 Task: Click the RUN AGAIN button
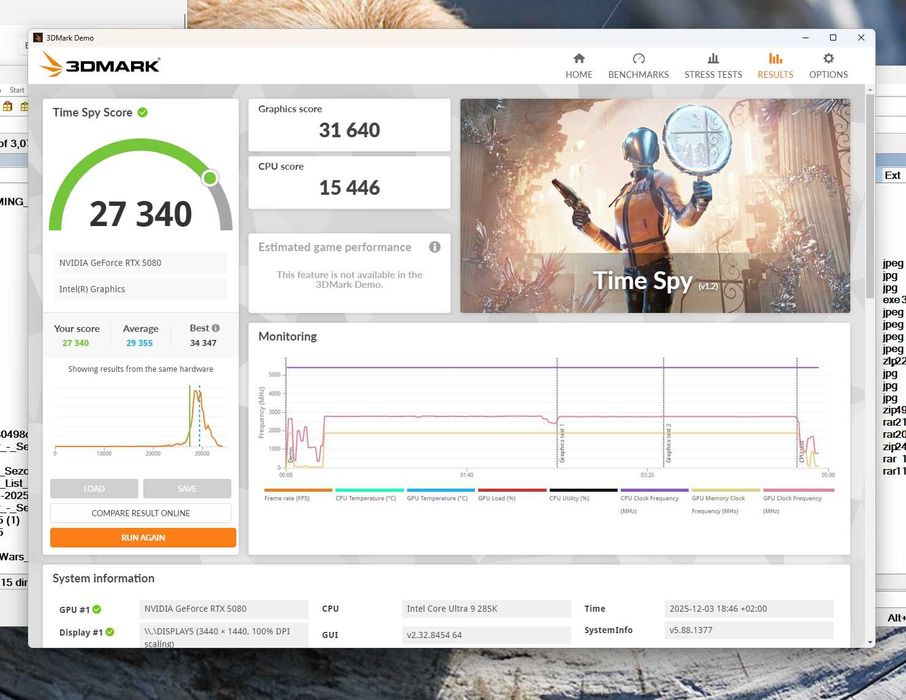(x=143, y=537)
